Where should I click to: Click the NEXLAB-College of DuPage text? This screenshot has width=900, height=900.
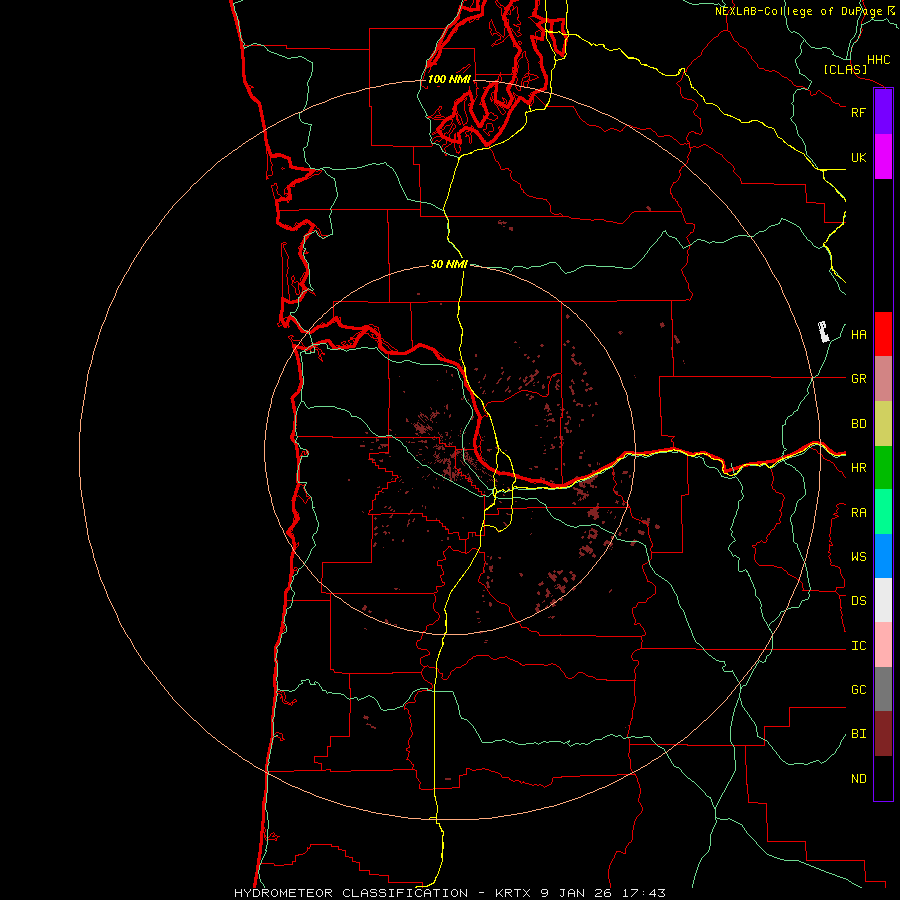click(x=798, y=11)
